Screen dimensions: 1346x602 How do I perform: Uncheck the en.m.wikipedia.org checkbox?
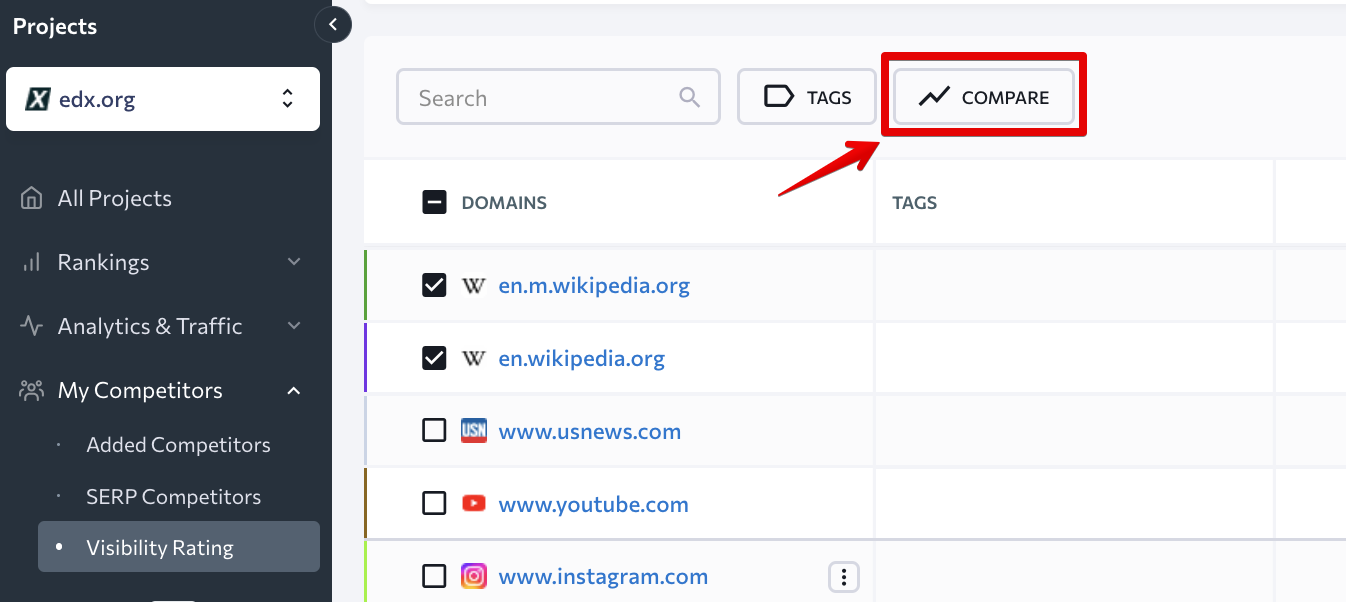[434, 286]
